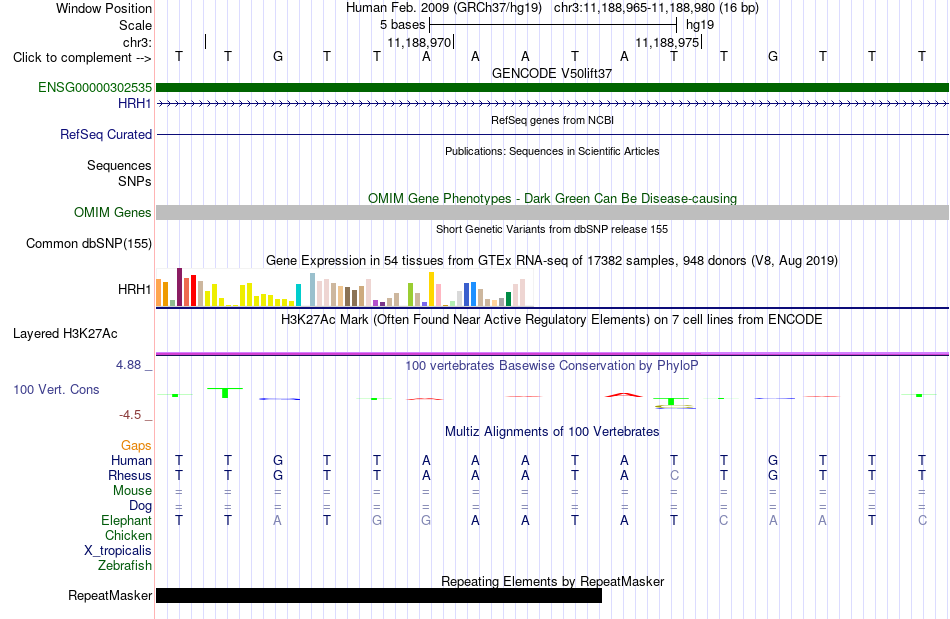Click the HRH1 intron arrow line
950x619 pixels.
click(552, 104)
